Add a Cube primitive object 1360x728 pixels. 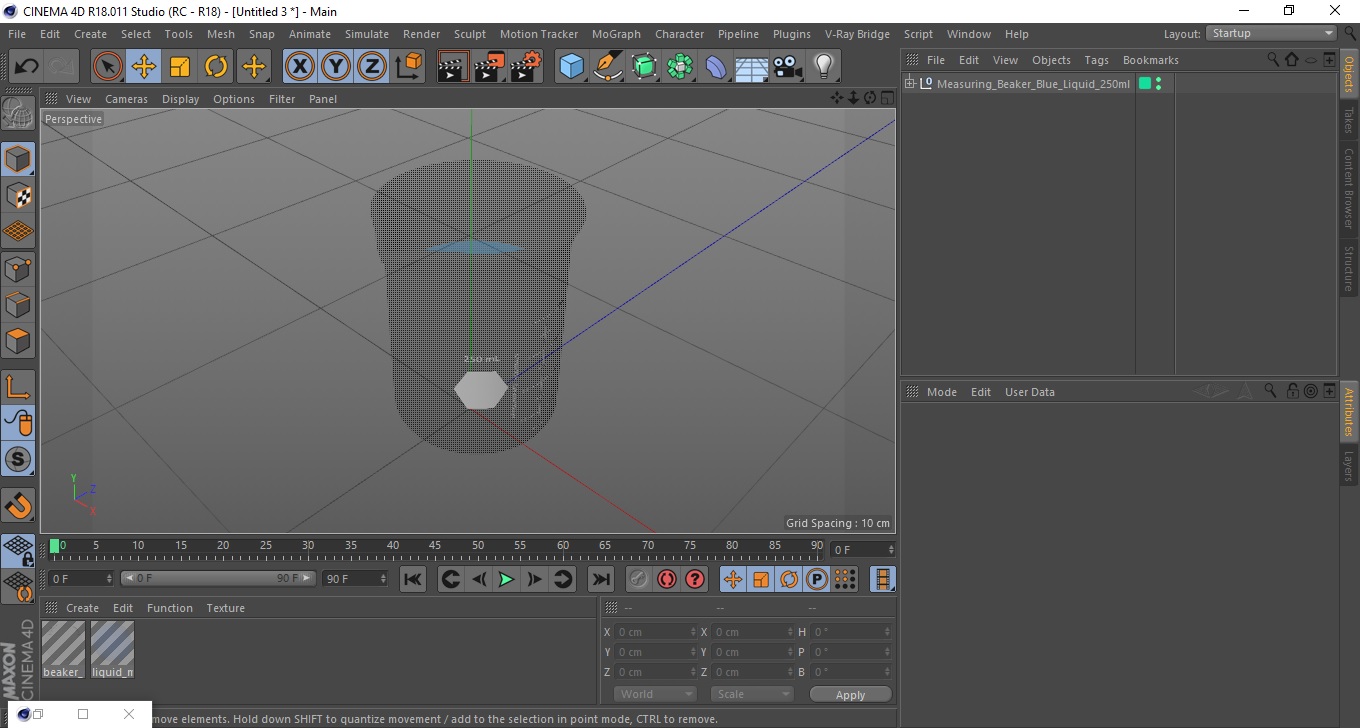(x=571, y=67)
